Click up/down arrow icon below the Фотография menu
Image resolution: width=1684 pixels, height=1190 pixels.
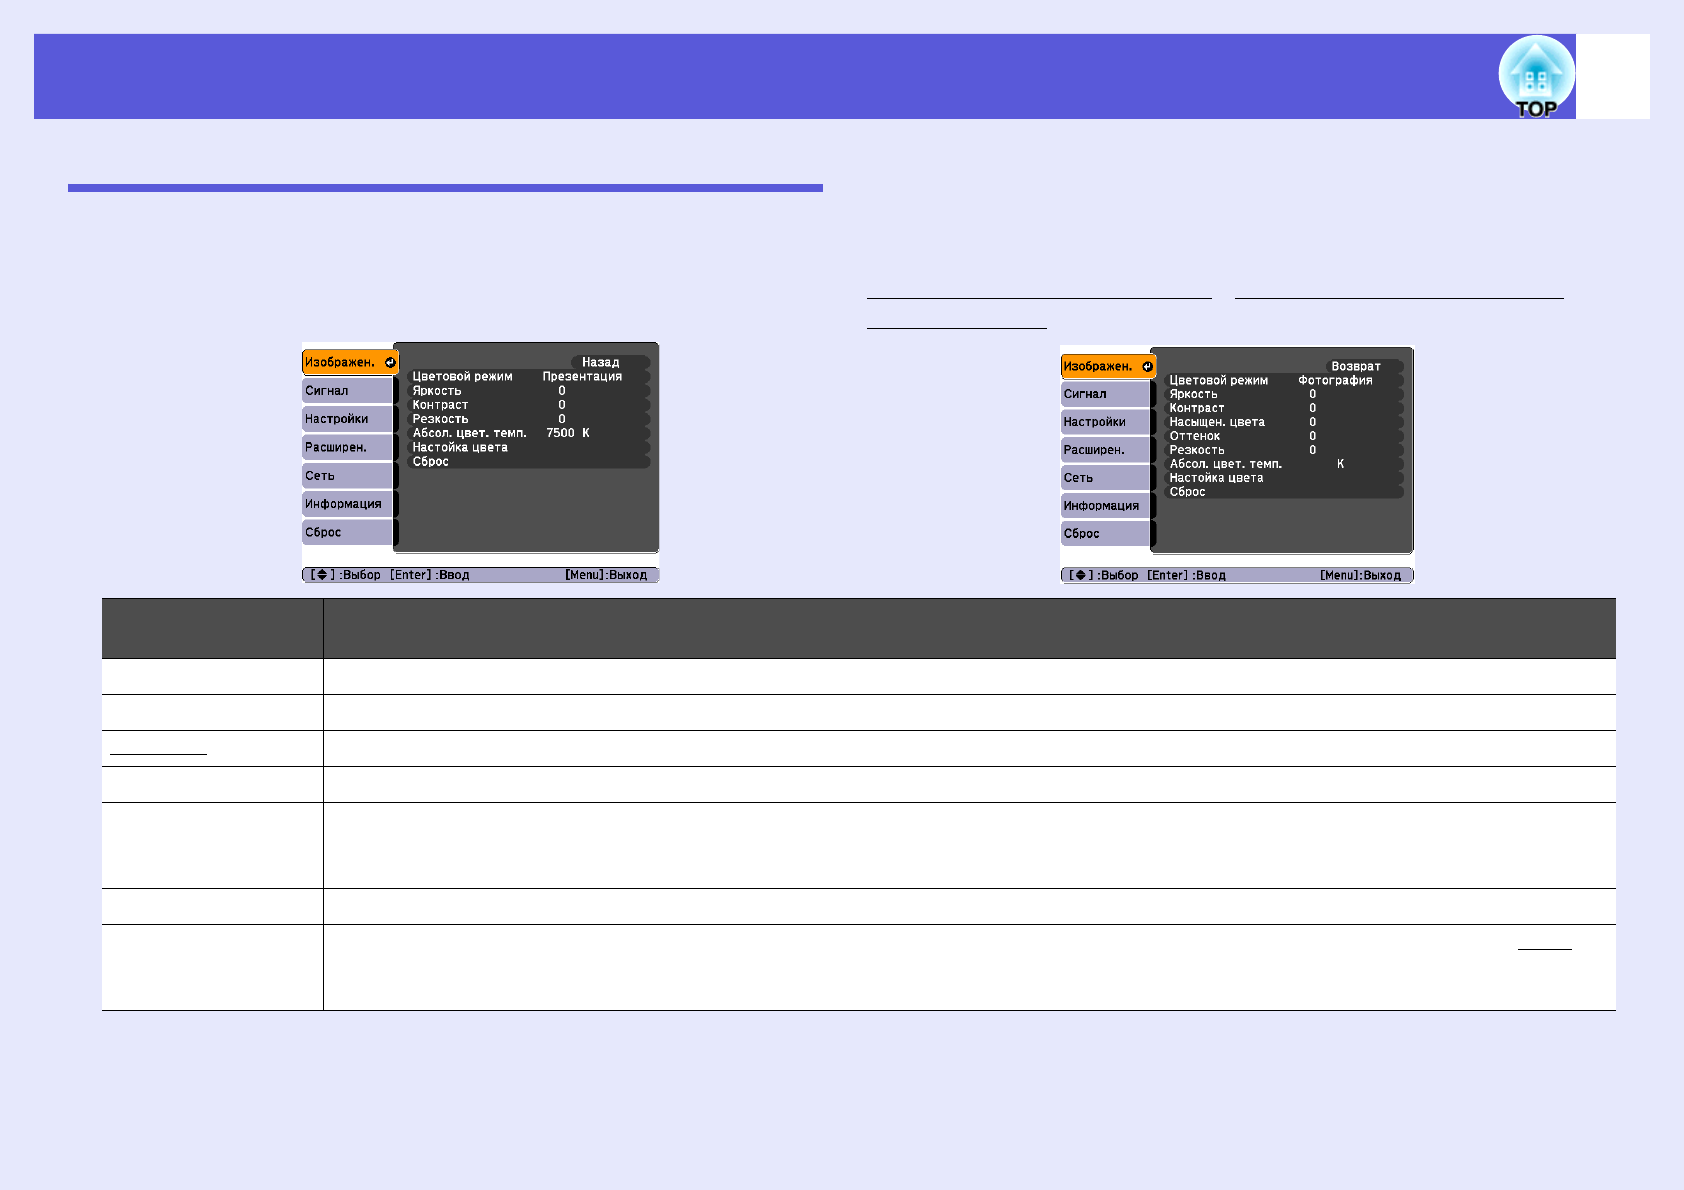point(1079,576)
